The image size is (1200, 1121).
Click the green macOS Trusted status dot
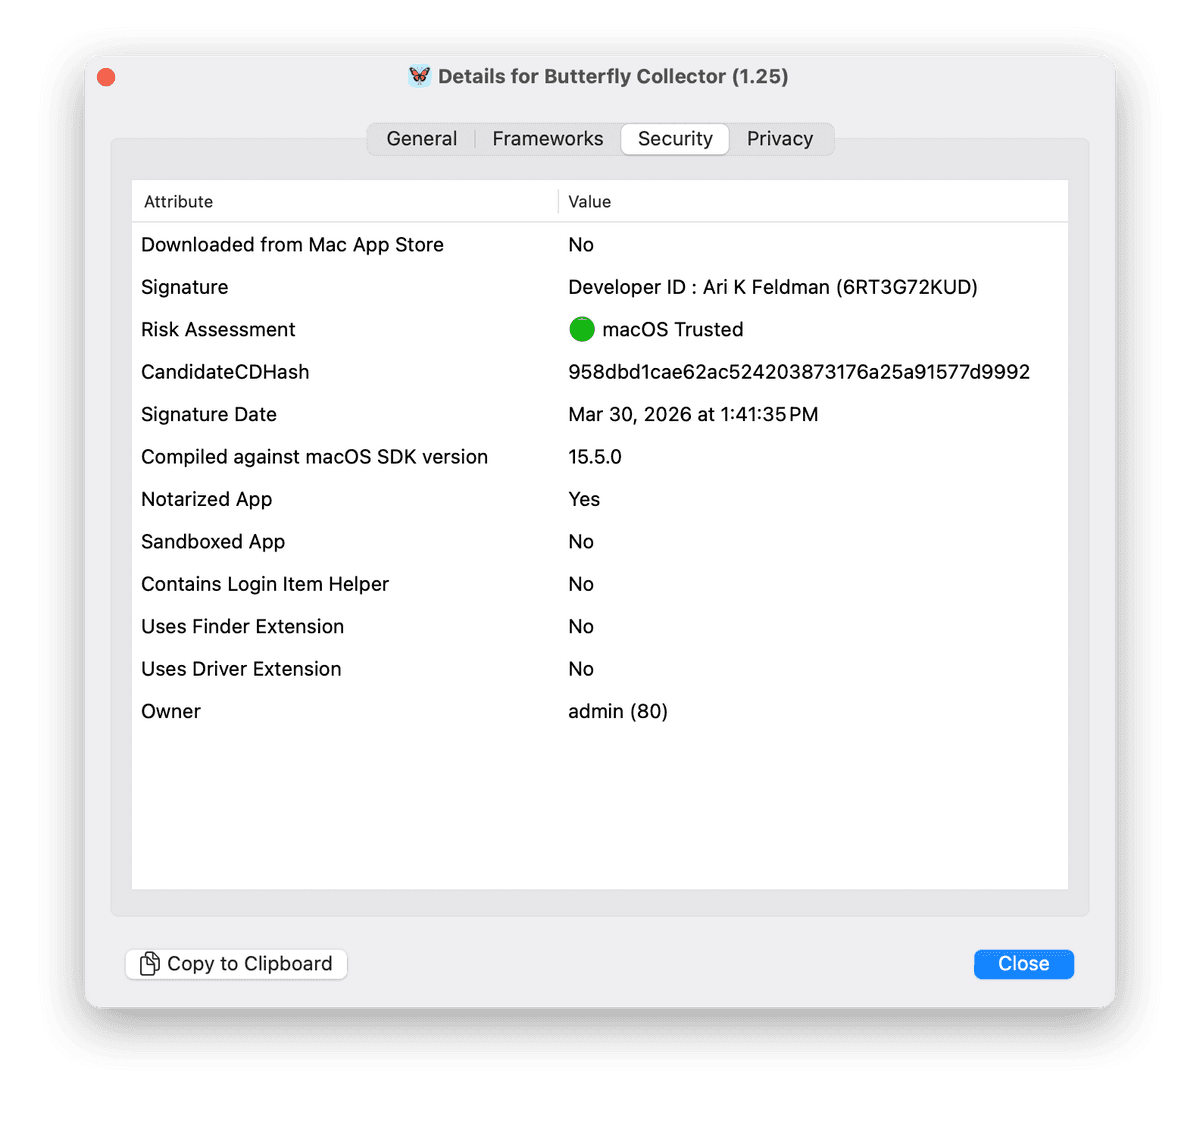click(581, 329)
